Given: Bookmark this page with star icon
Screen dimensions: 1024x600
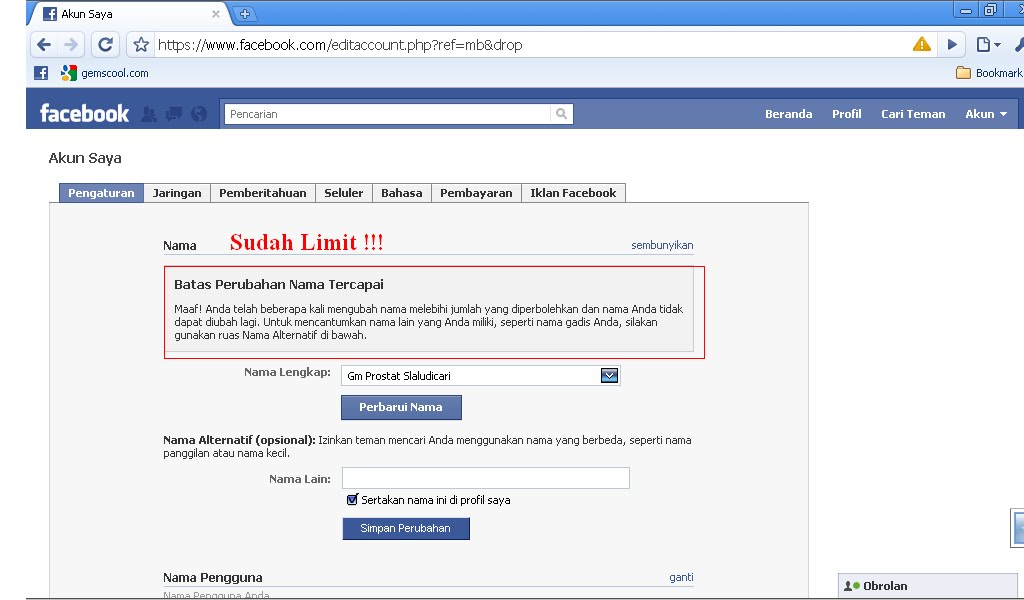Looking at the screenshot, I should click(141, 44).
